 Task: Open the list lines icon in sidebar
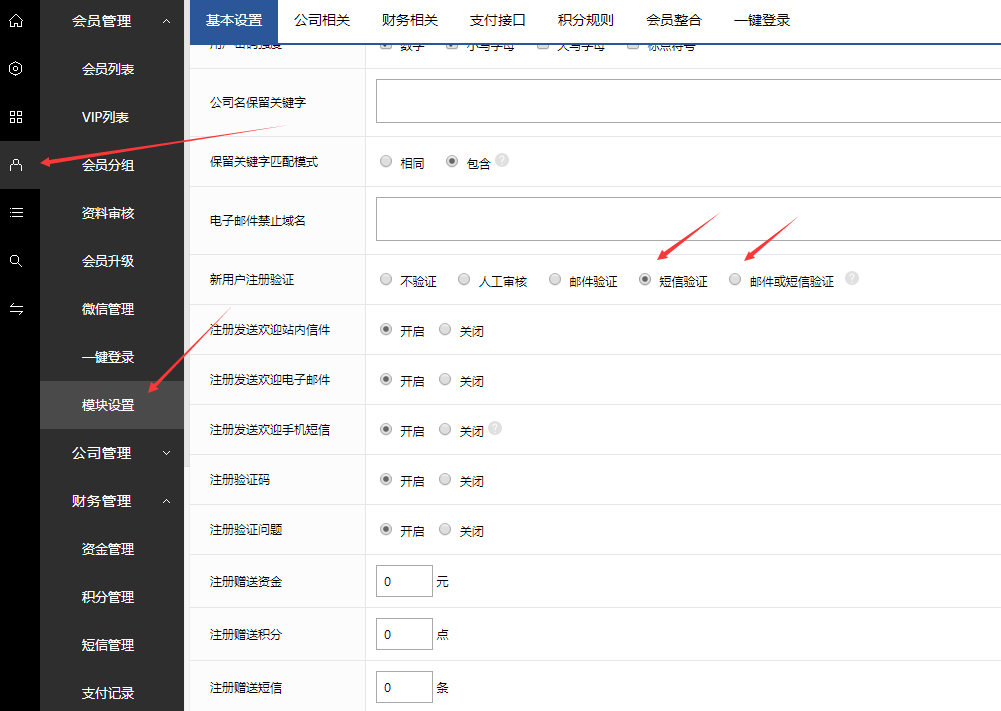pos(15,212)
